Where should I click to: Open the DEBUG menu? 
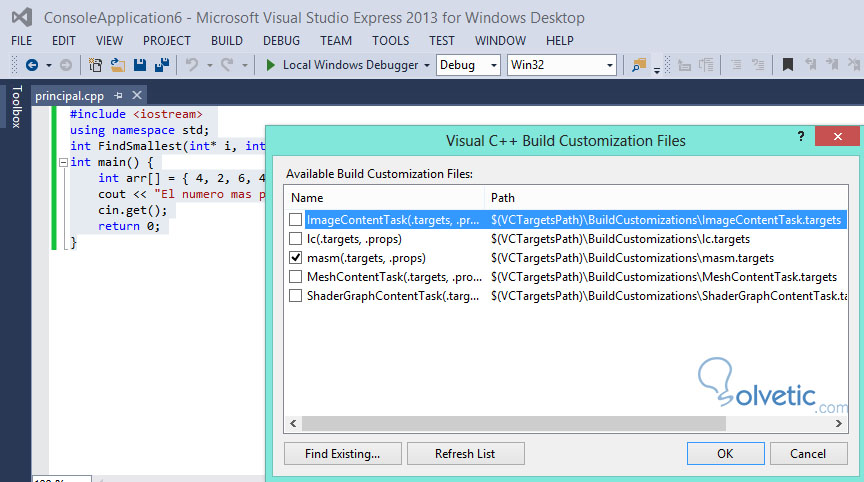click(x=282, y=41)
